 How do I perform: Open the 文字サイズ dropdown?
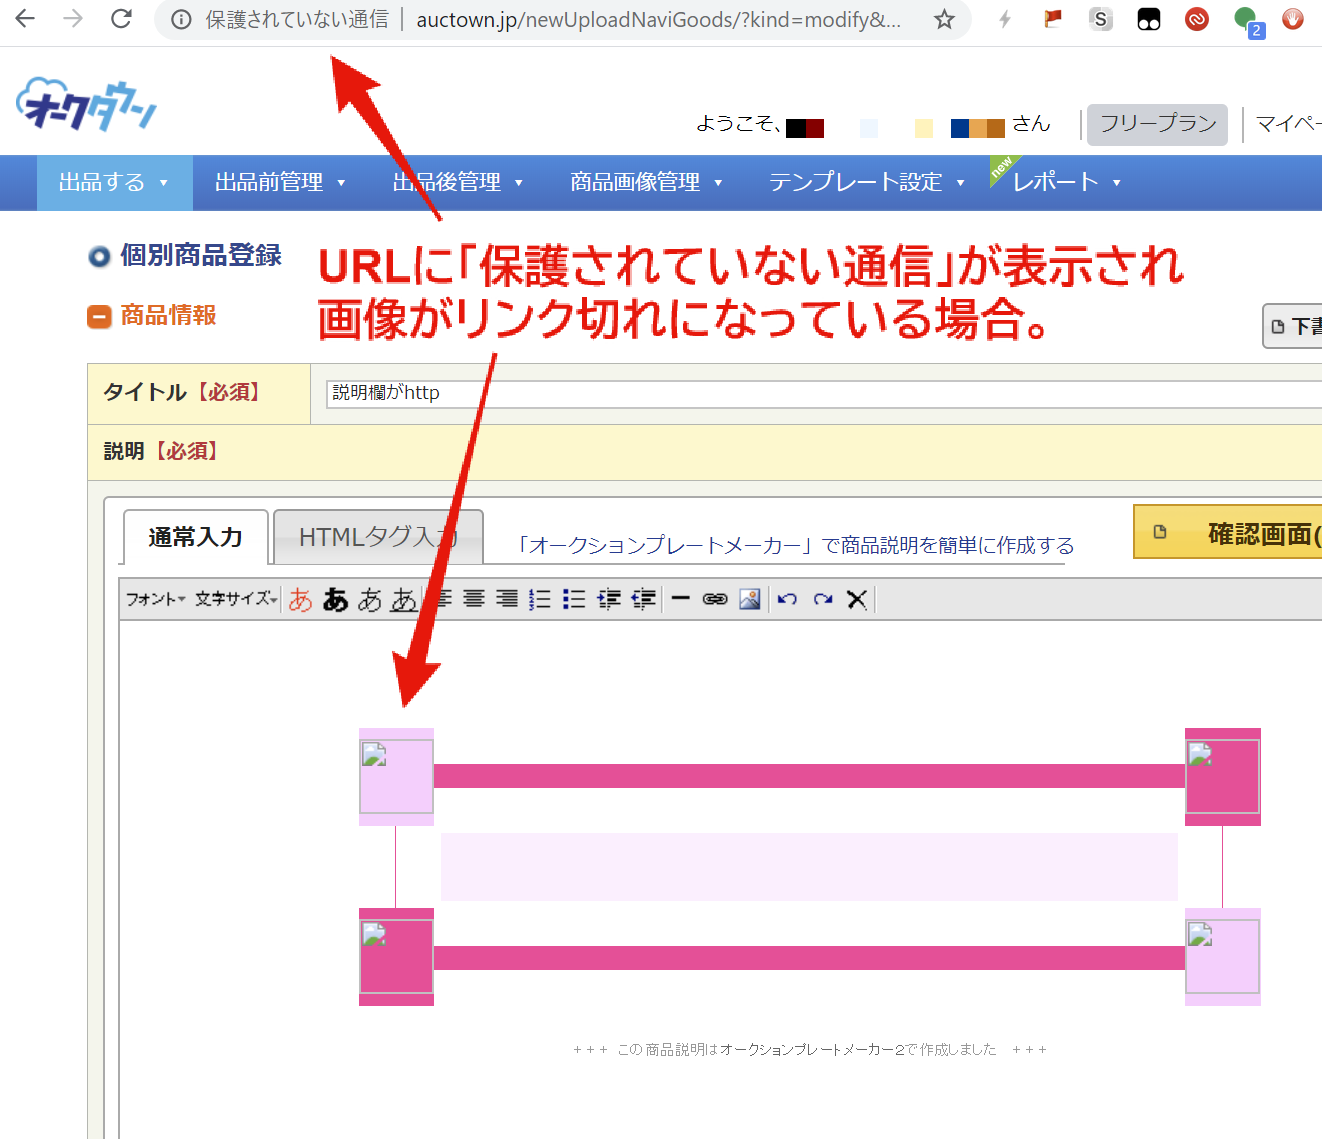click(x=235, y=599)
